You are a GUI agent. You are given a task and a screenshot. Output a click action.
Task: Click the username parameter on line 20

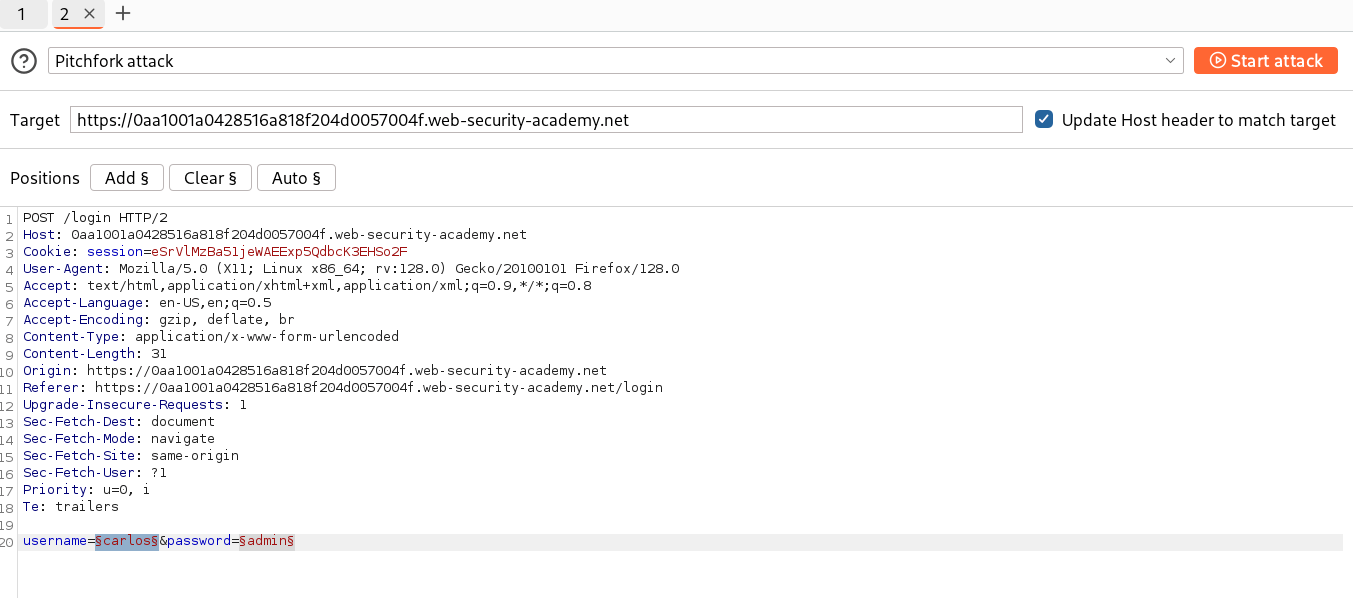56,540
